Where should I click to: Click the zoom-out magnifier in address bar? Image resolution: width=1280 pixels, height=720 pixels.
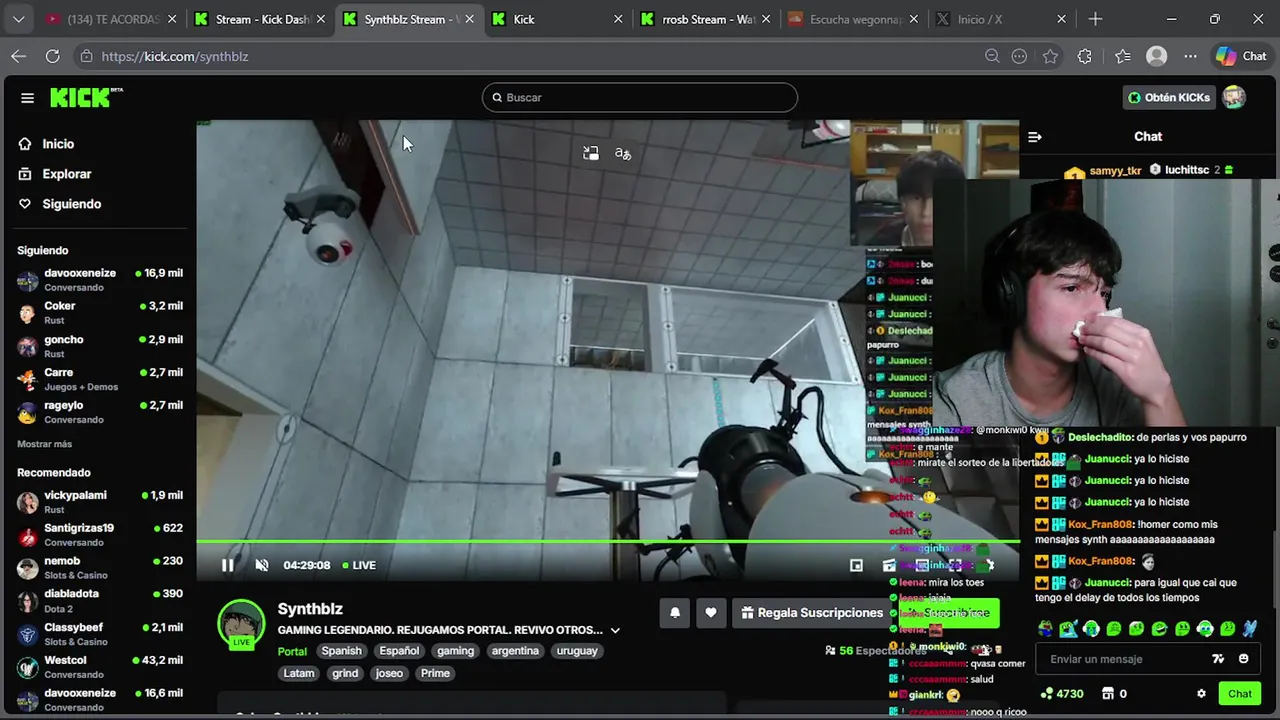click(x=992, y=56)
